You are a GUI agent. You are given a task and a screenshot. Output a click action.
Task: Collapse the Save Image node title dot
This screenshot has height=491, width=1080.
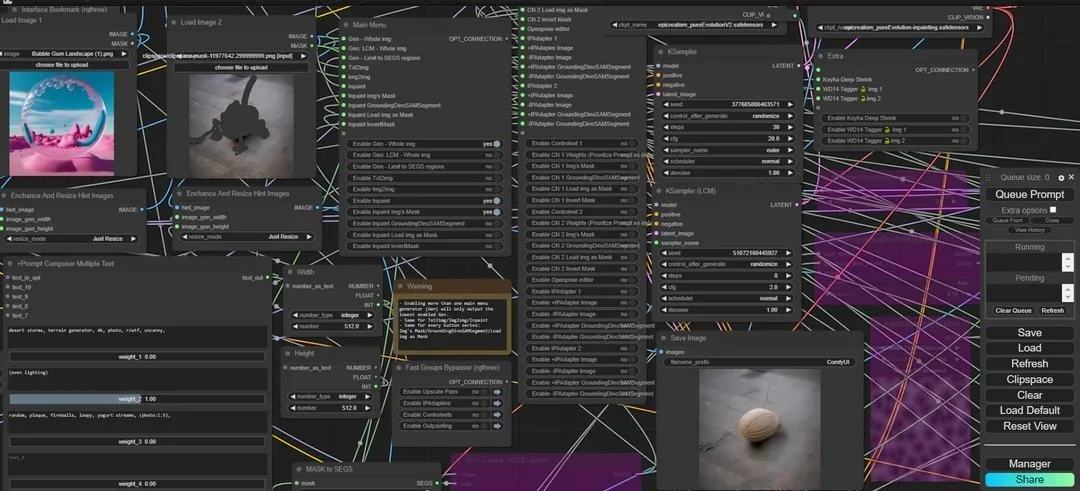point(663,338)
